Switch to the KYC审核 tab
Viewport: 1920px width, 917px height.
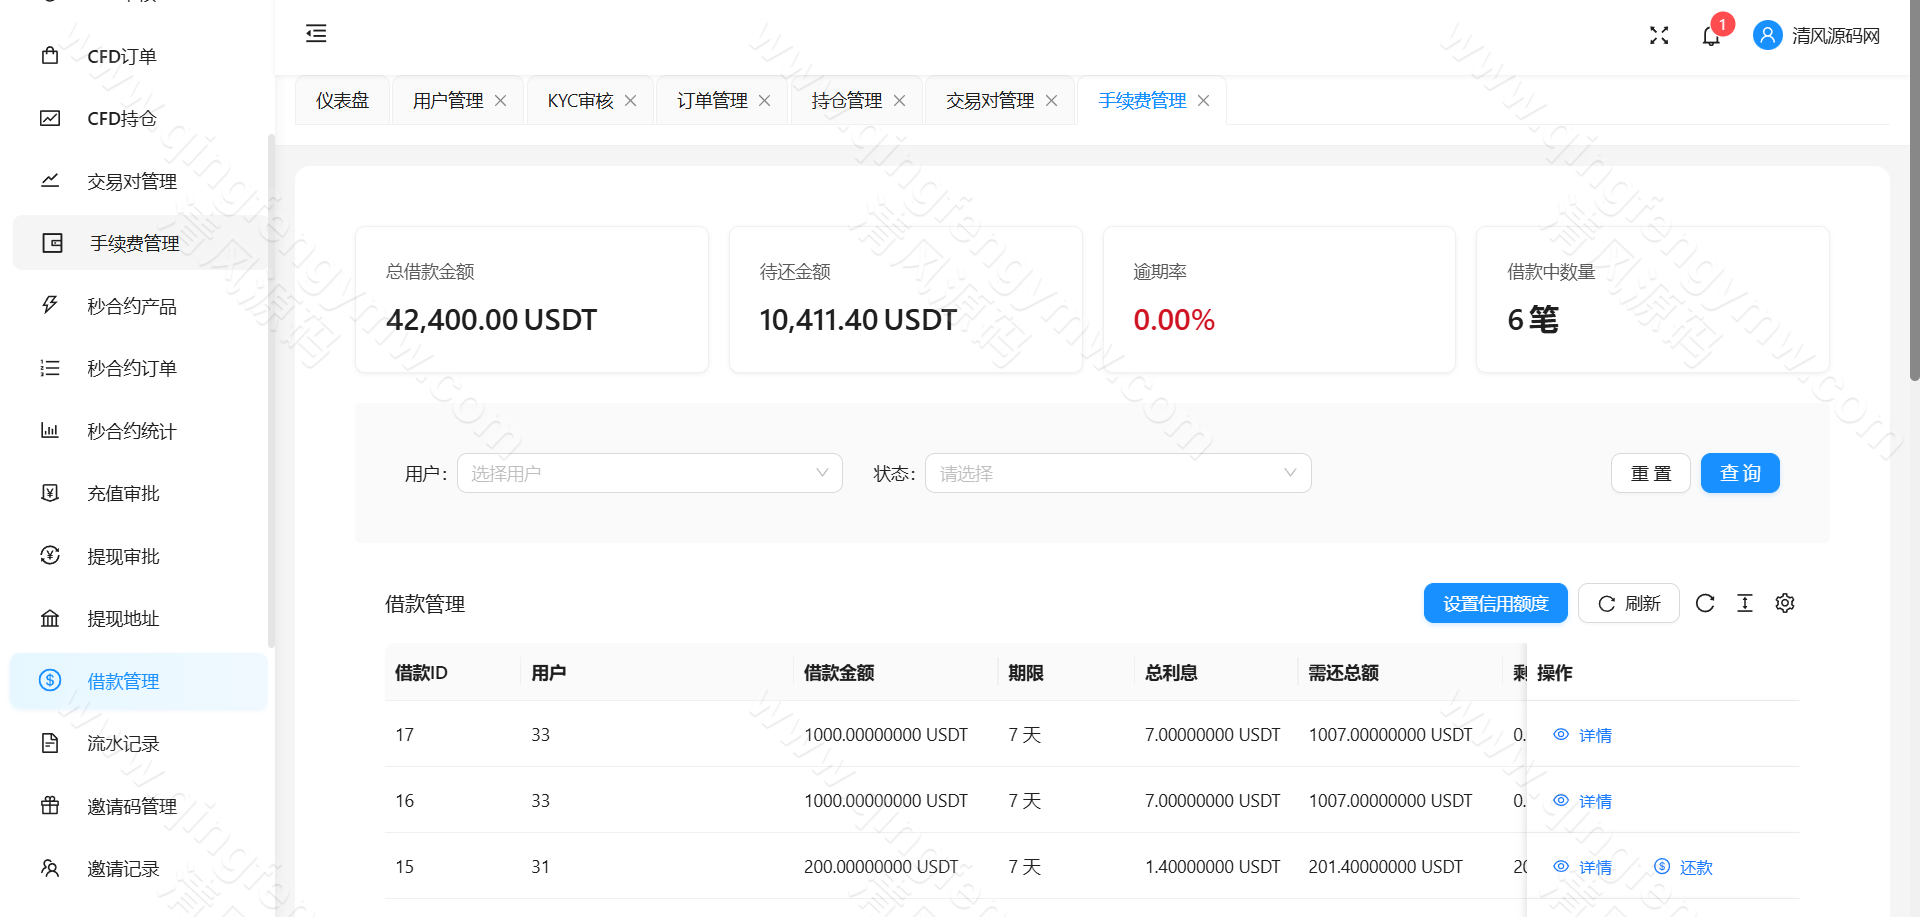click(580, 99)
